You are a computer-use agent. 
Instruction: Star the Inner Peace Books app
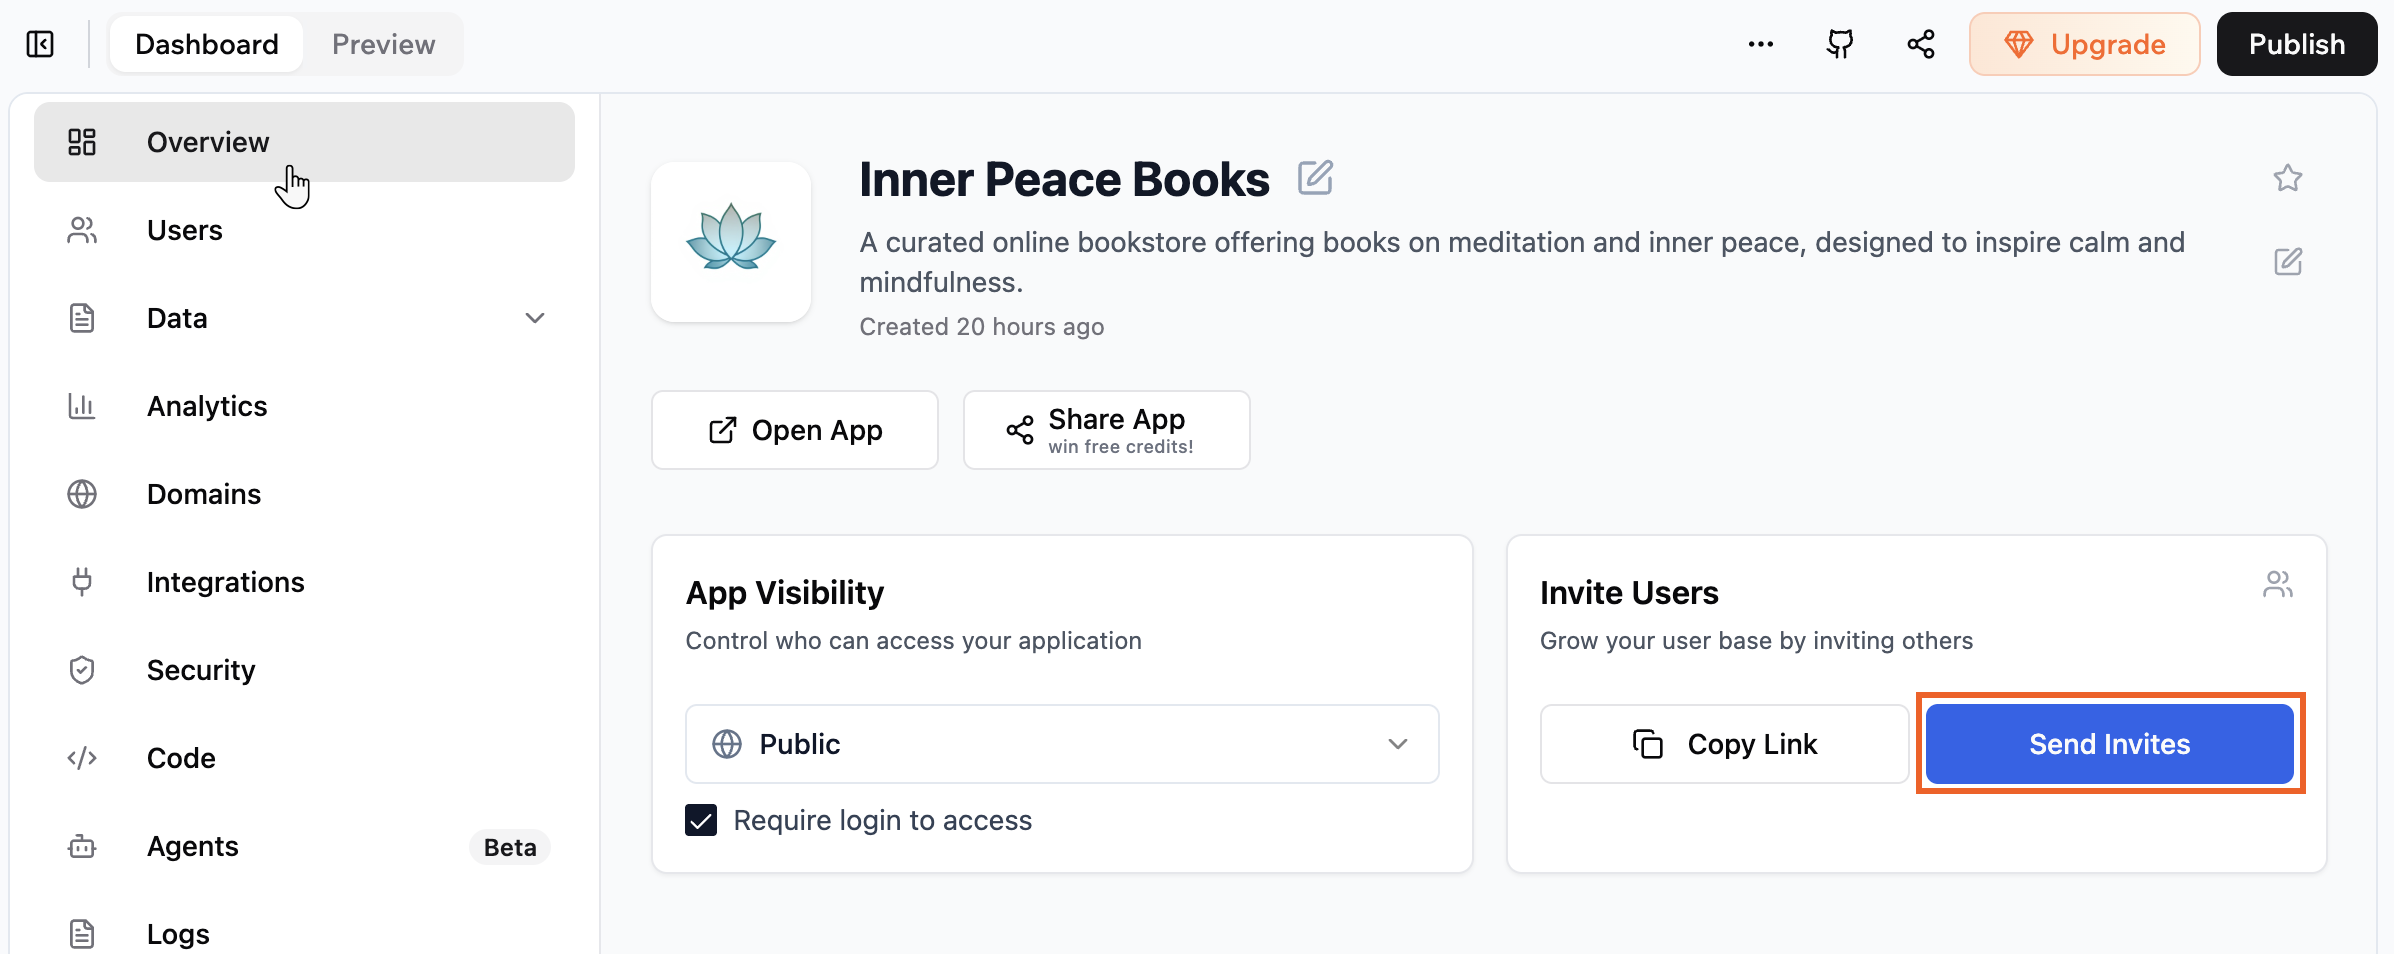pyautogui.click(x=2288, y=178)
